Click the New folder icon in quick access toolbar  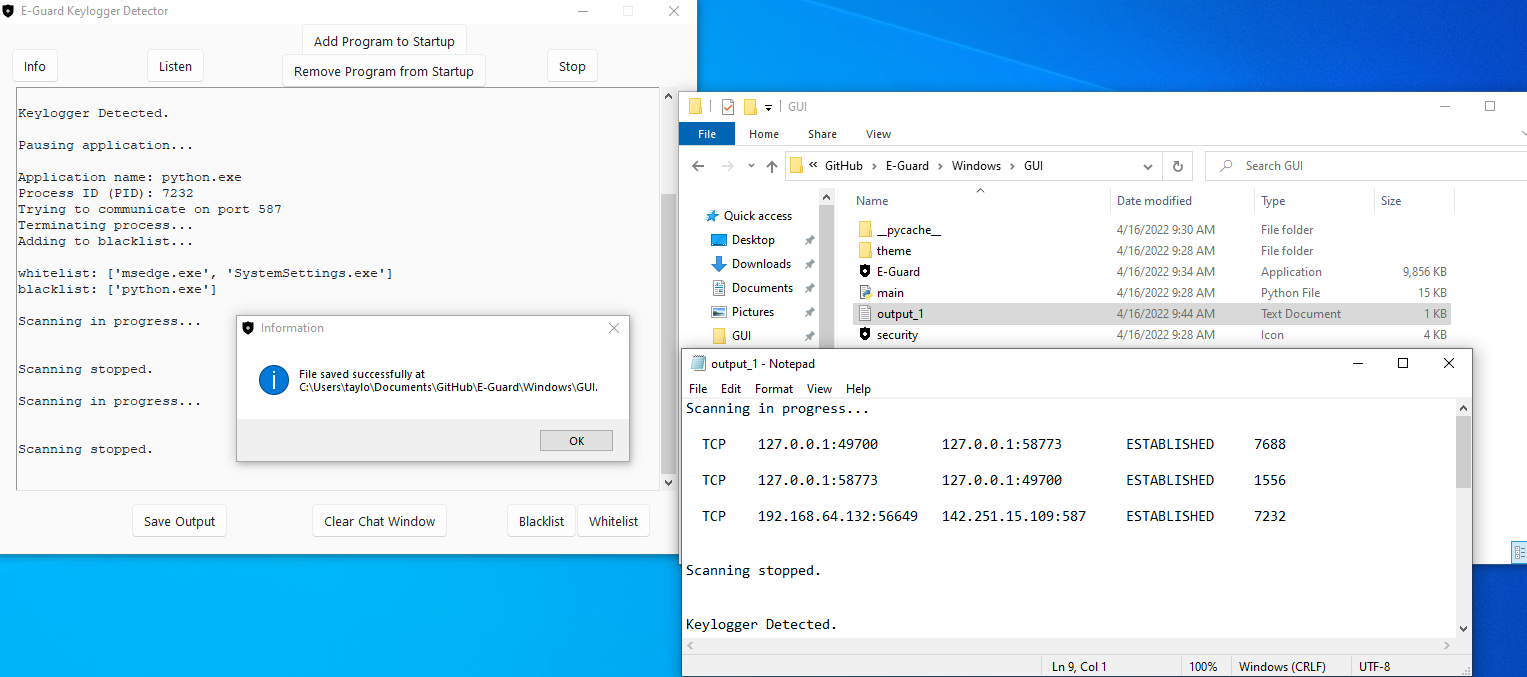pos(750,107)
